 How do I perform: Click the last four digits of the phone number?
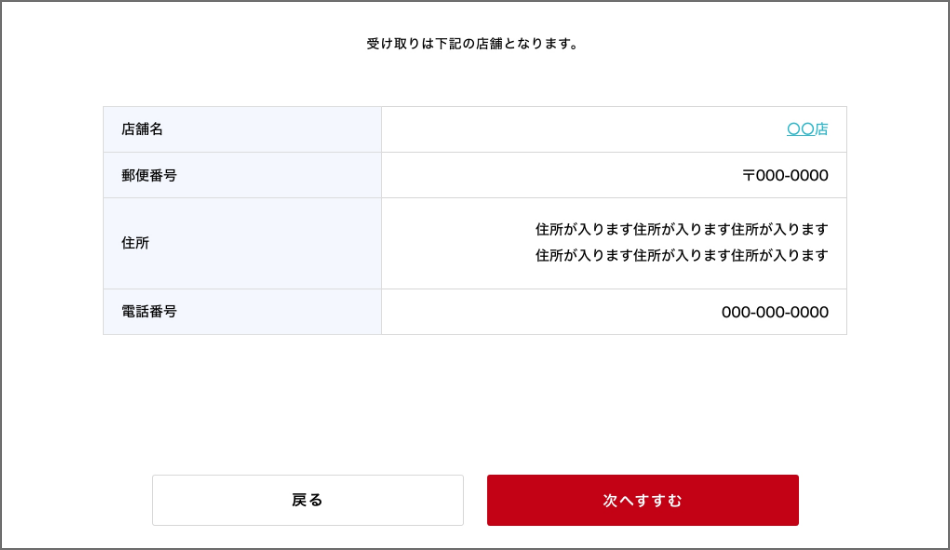coord(809,312)
